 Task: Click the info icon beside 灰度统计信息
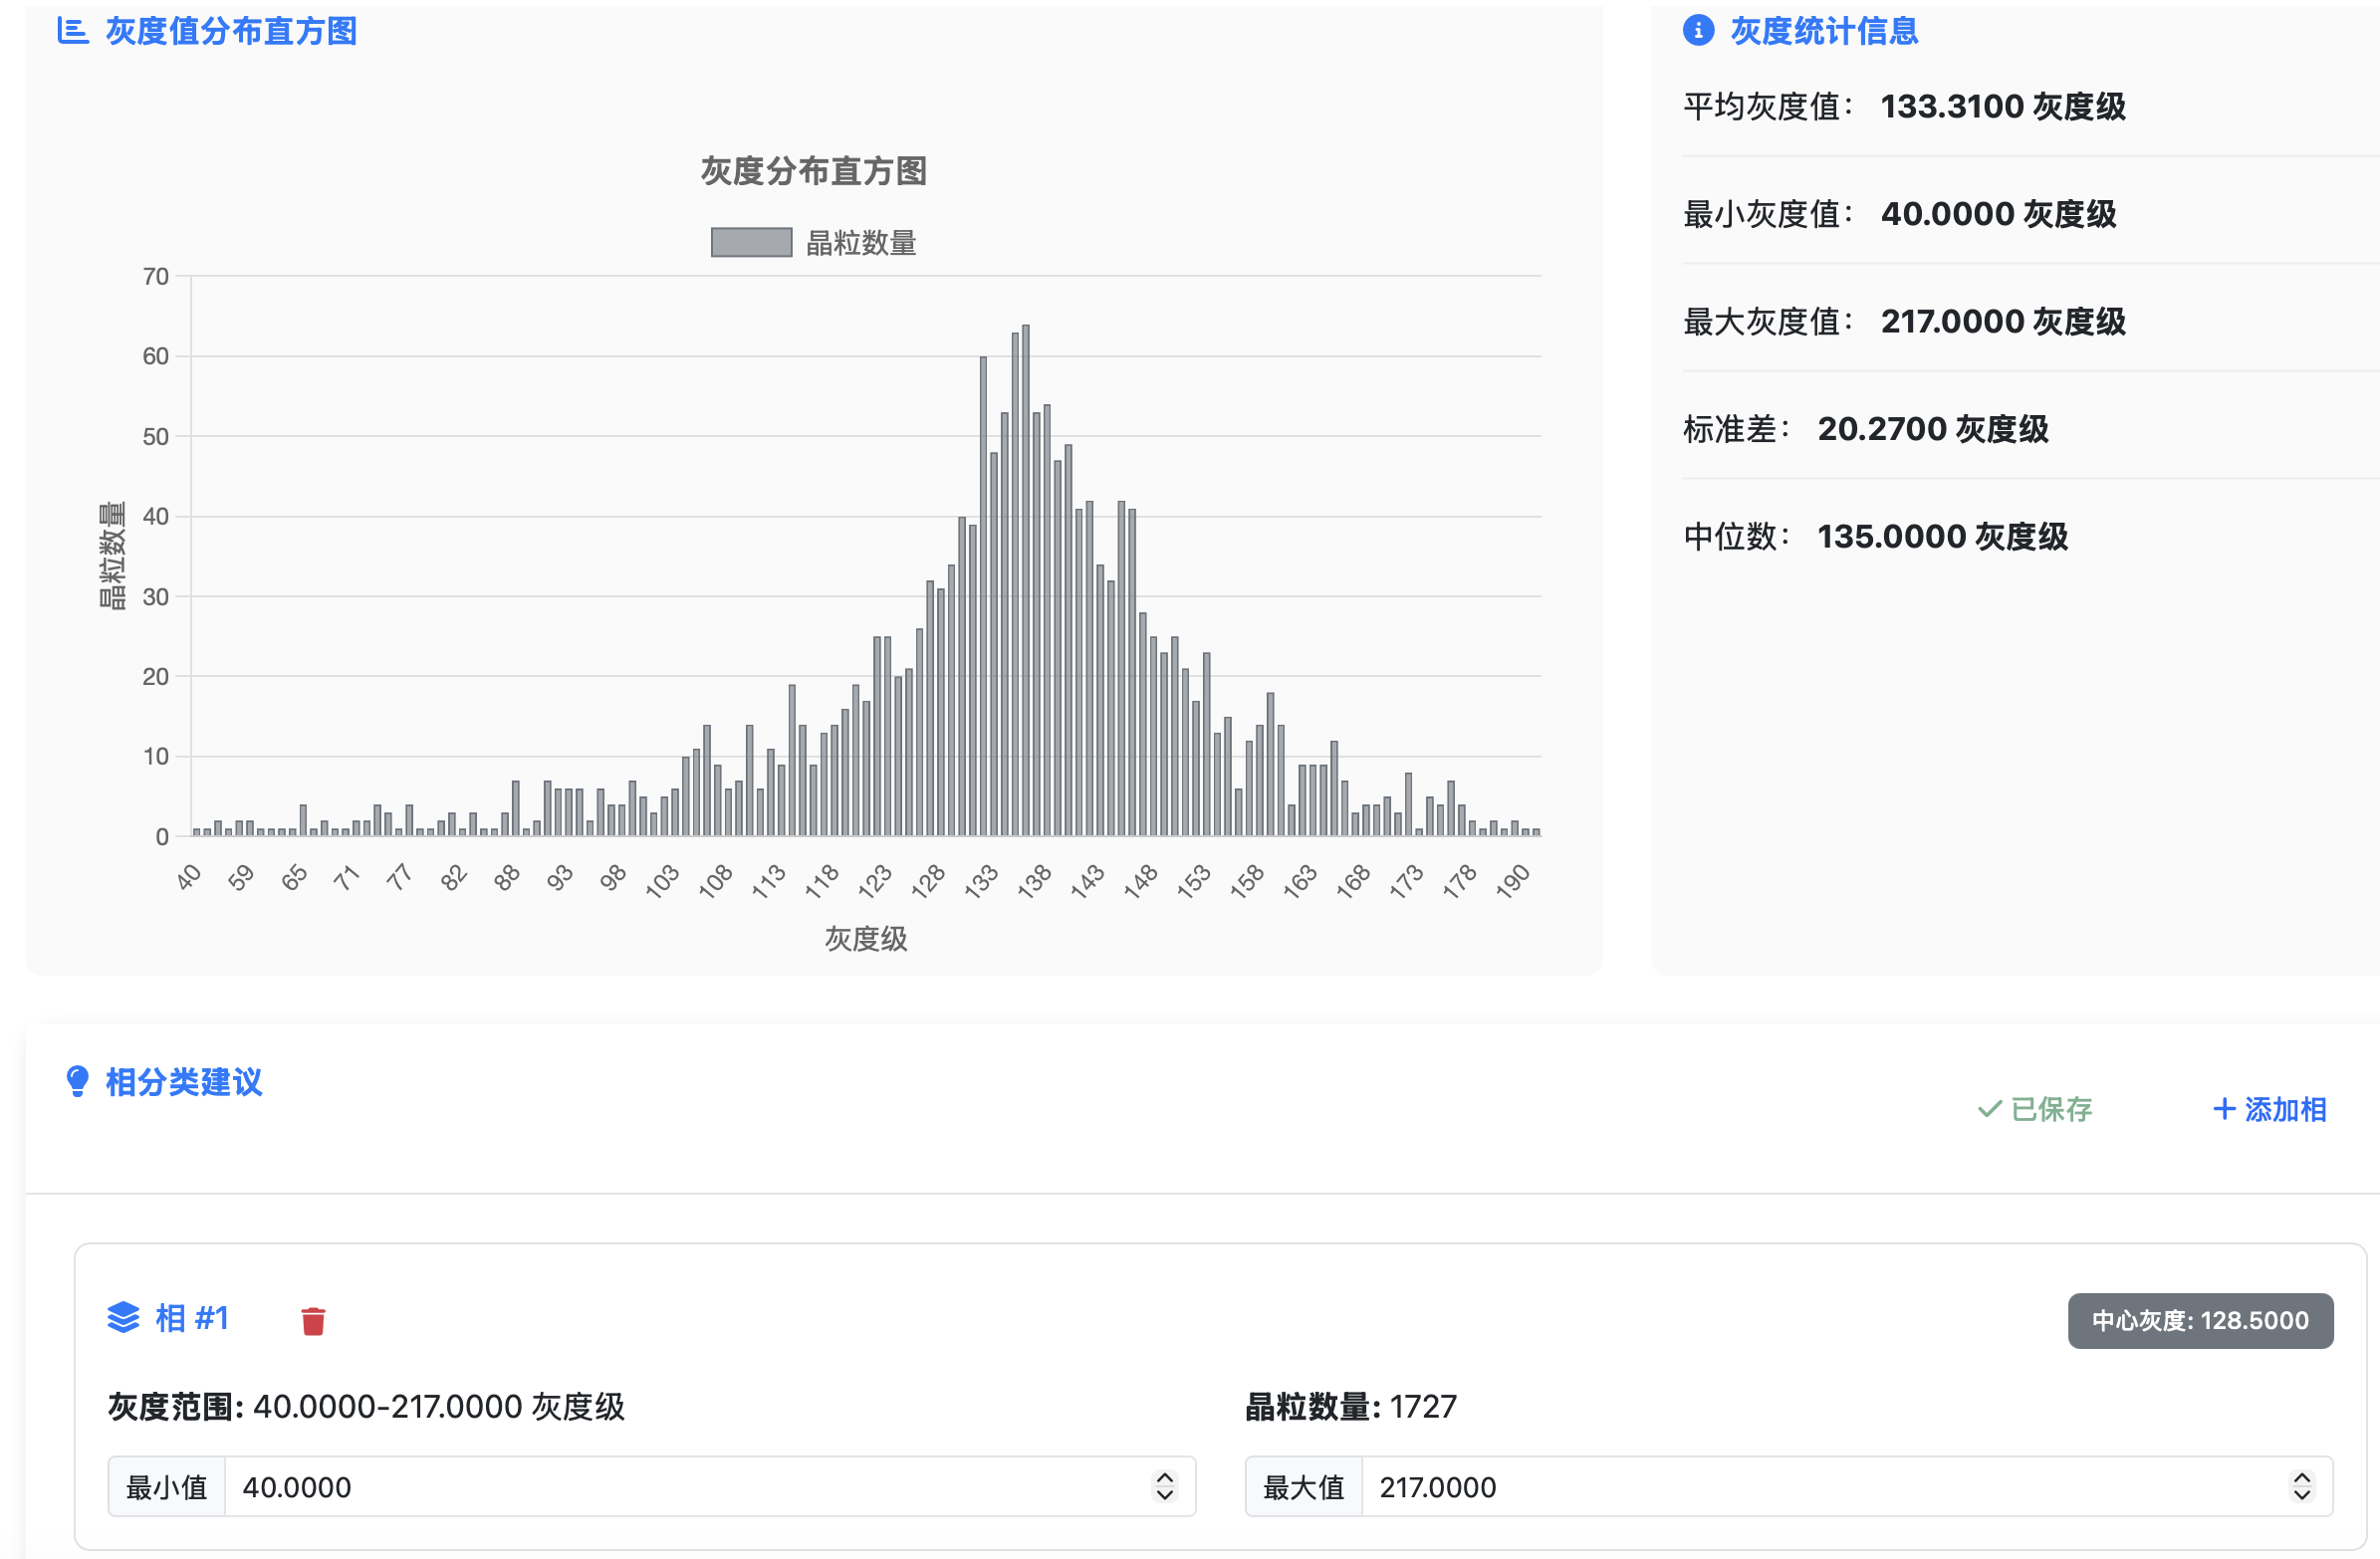[x=1698, y=31]
